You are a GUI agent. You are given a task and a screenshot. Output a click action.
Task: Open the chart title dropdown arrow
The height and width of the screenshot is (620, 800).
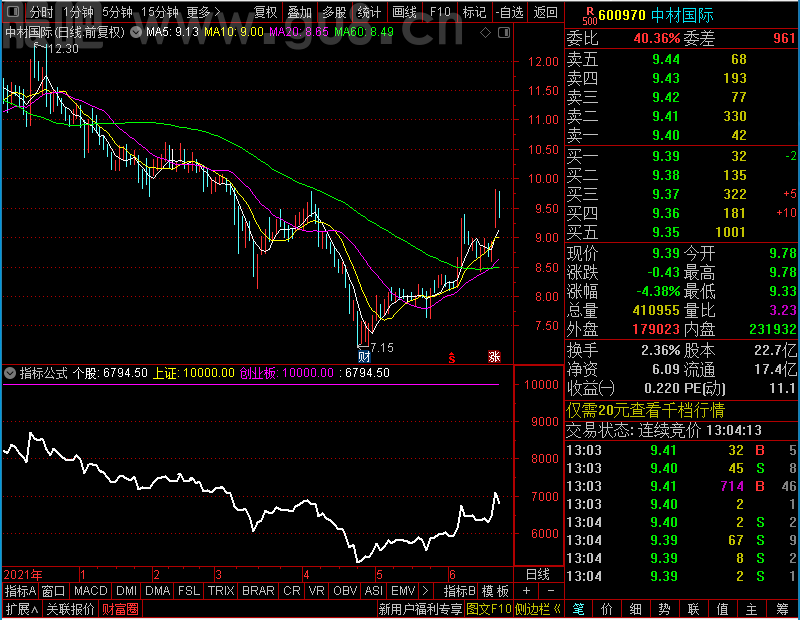(136, 32)
